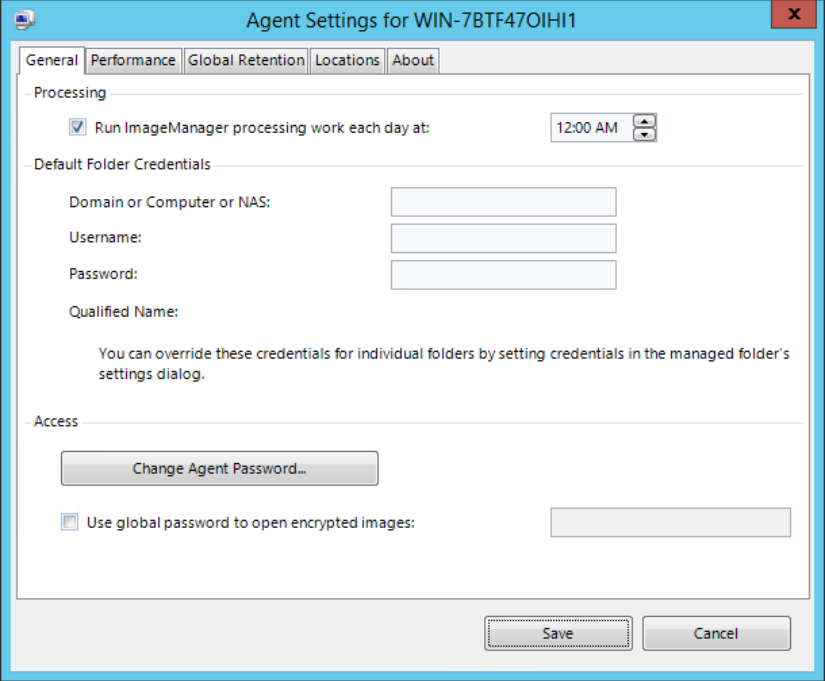The image size is (825, 681).
Task: View the About tab
Action: (x=413, y=60)
